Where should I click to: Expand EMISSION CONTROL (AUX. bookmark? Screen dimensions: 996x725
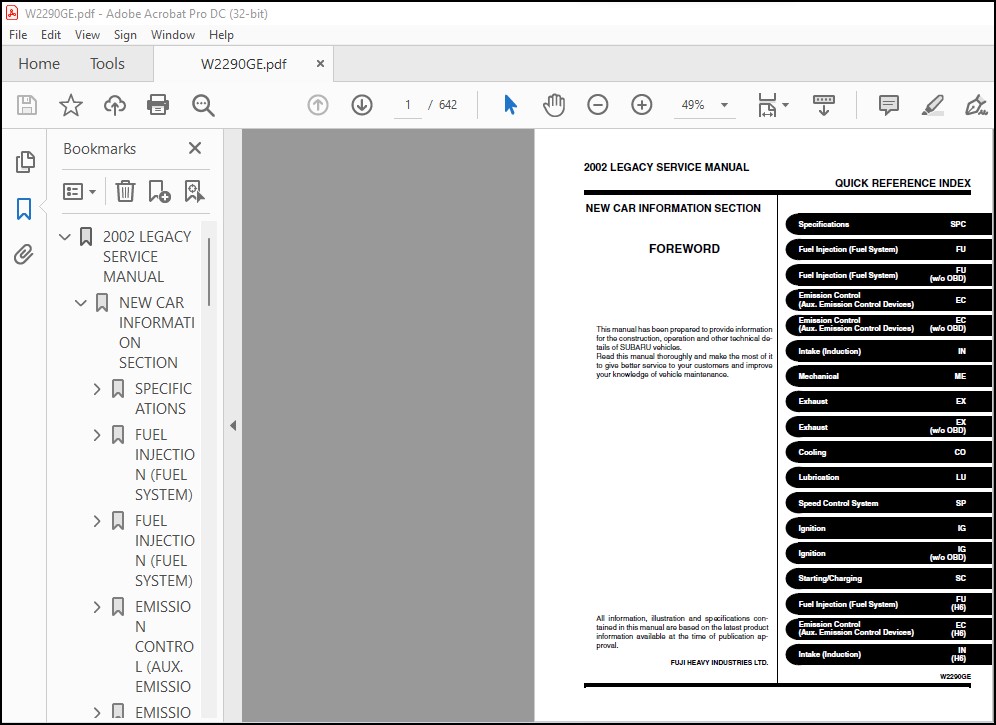tap(97, 607)
